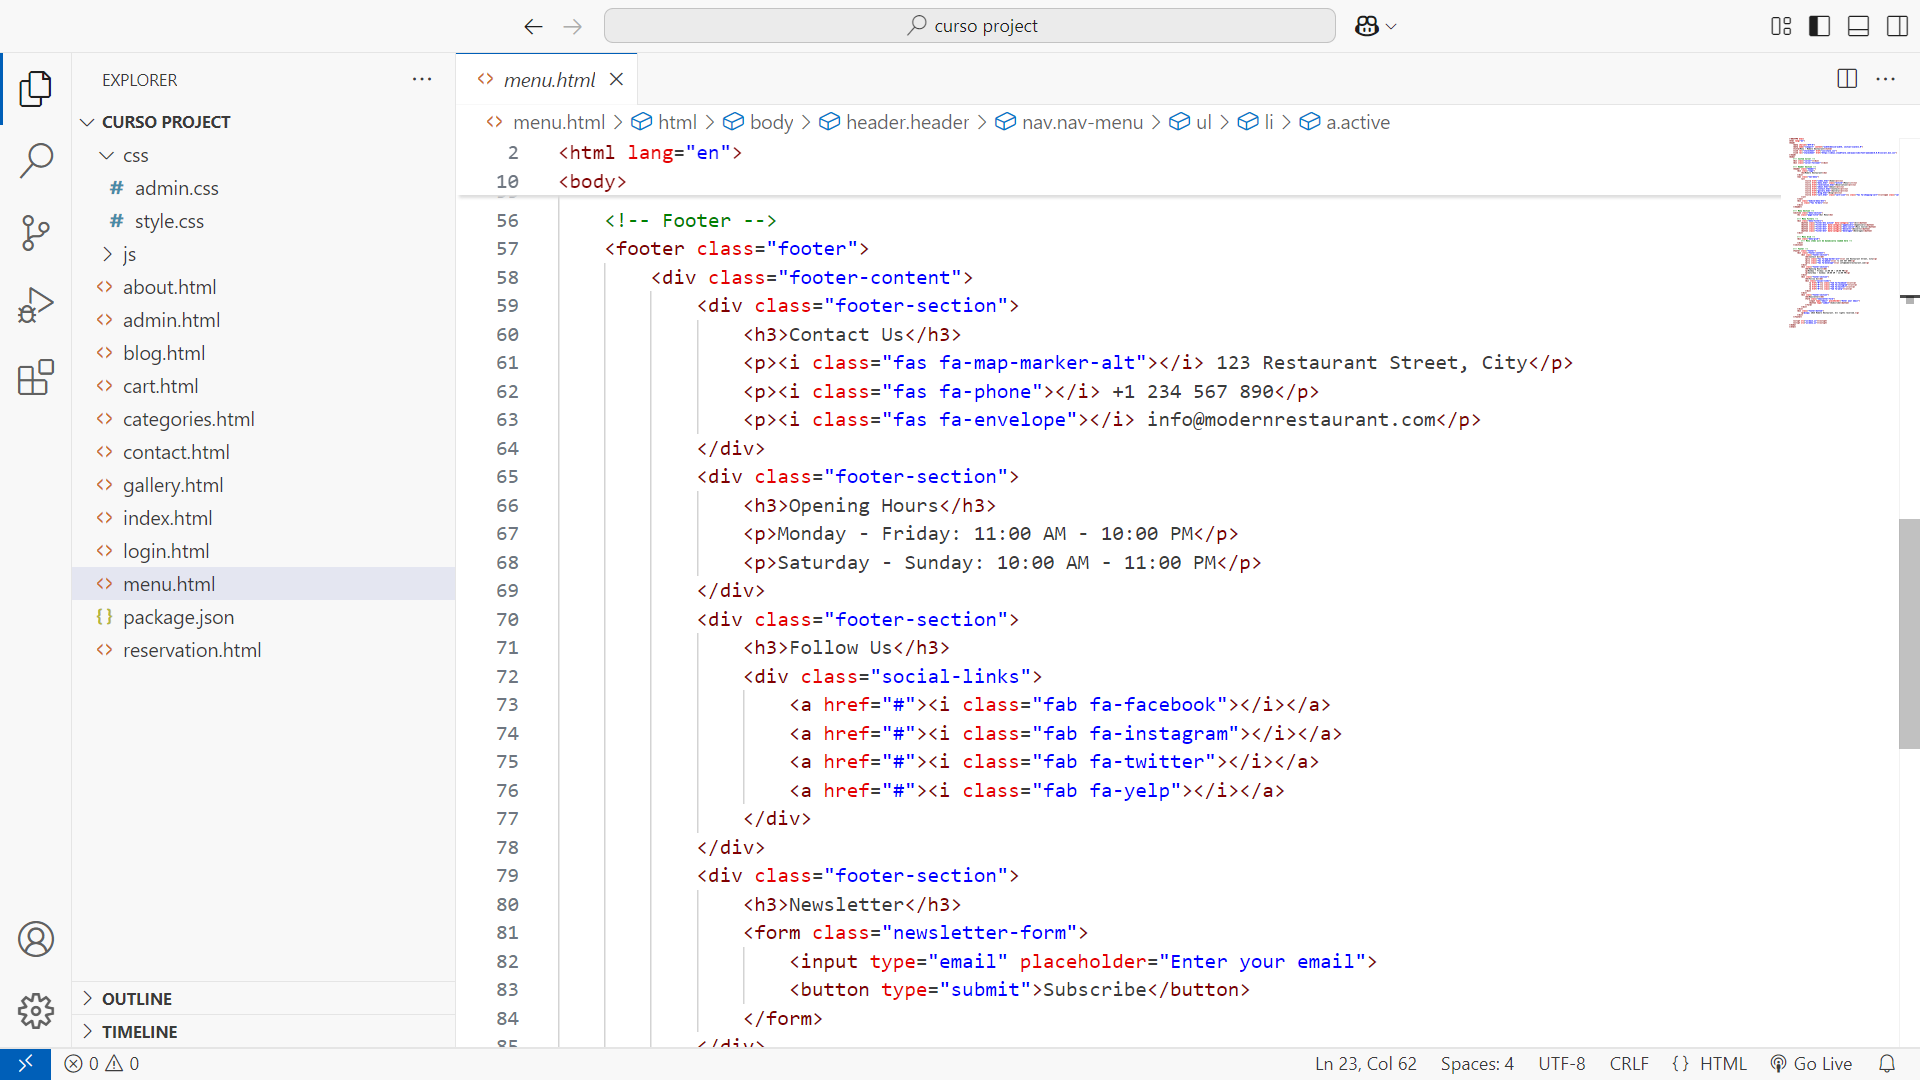Open style.css file

pyautogui.click(x=264, y=221)
